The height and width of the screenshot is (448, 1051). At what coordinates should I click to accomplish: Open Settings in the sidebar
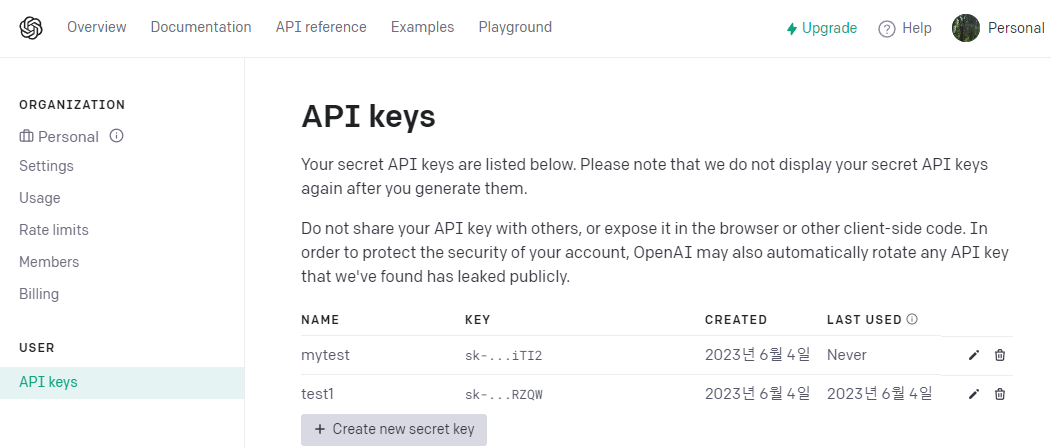46,166
